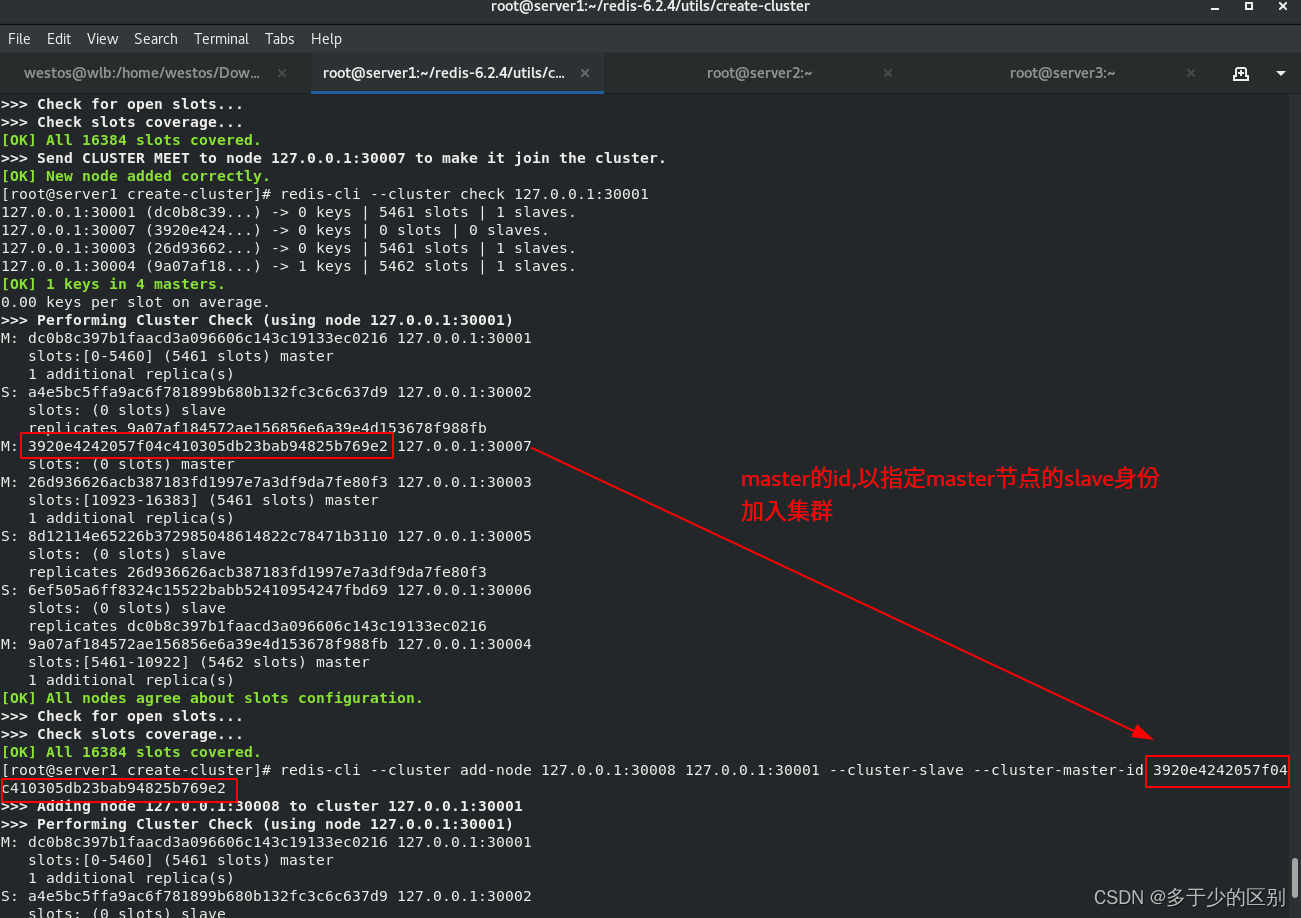
Task: Open the Terminal menu
Action: pyautogui.click(x=221, y=39)
